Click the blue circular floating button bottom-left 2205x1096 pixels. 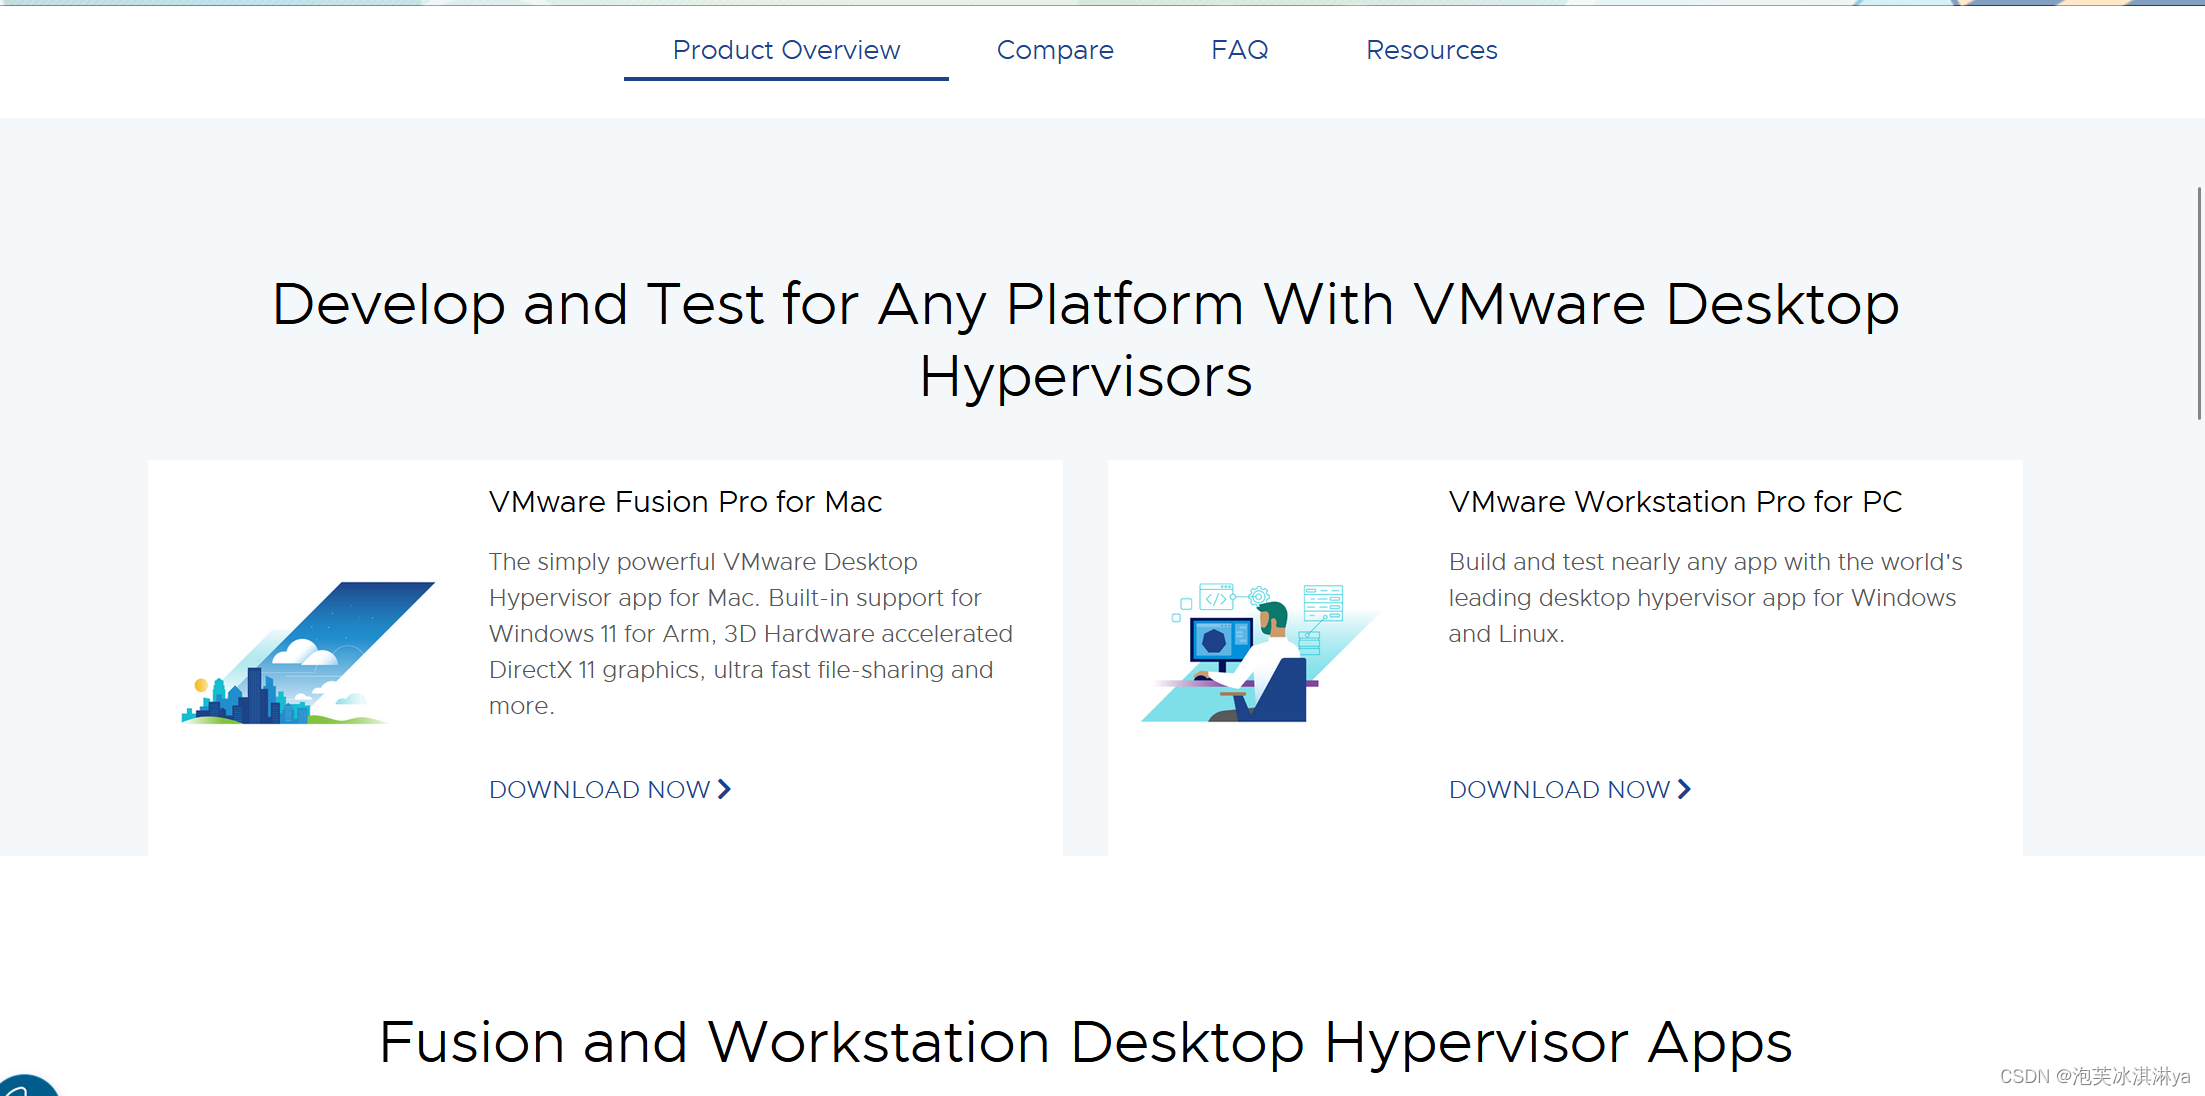click(26, 1086)
